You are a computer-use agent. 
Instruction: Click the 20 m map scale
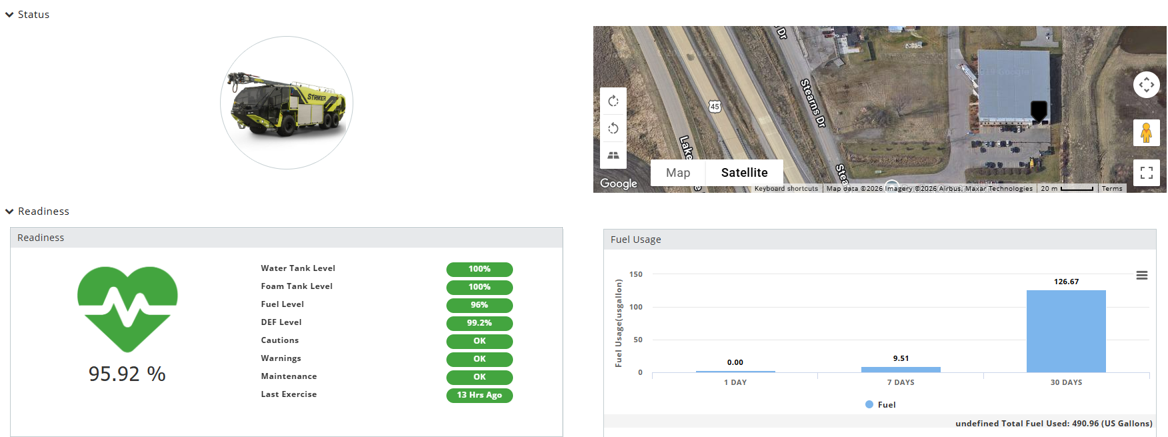point(1067,189)
